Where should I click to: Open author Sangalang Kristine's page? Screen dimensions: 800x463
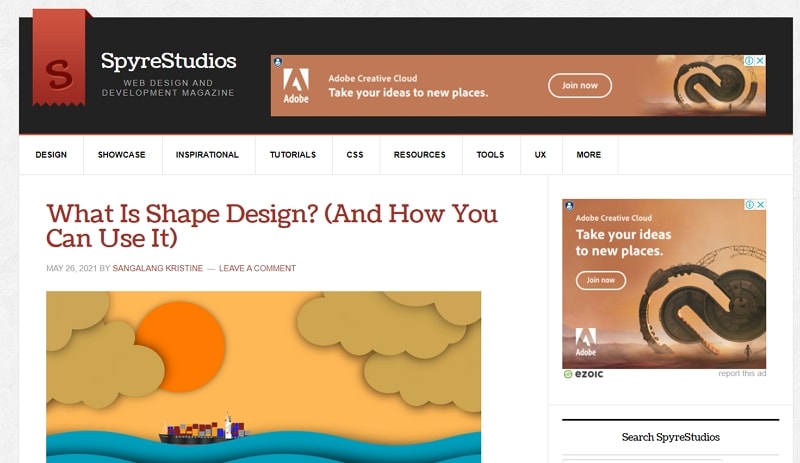click(x=158, y=269)
